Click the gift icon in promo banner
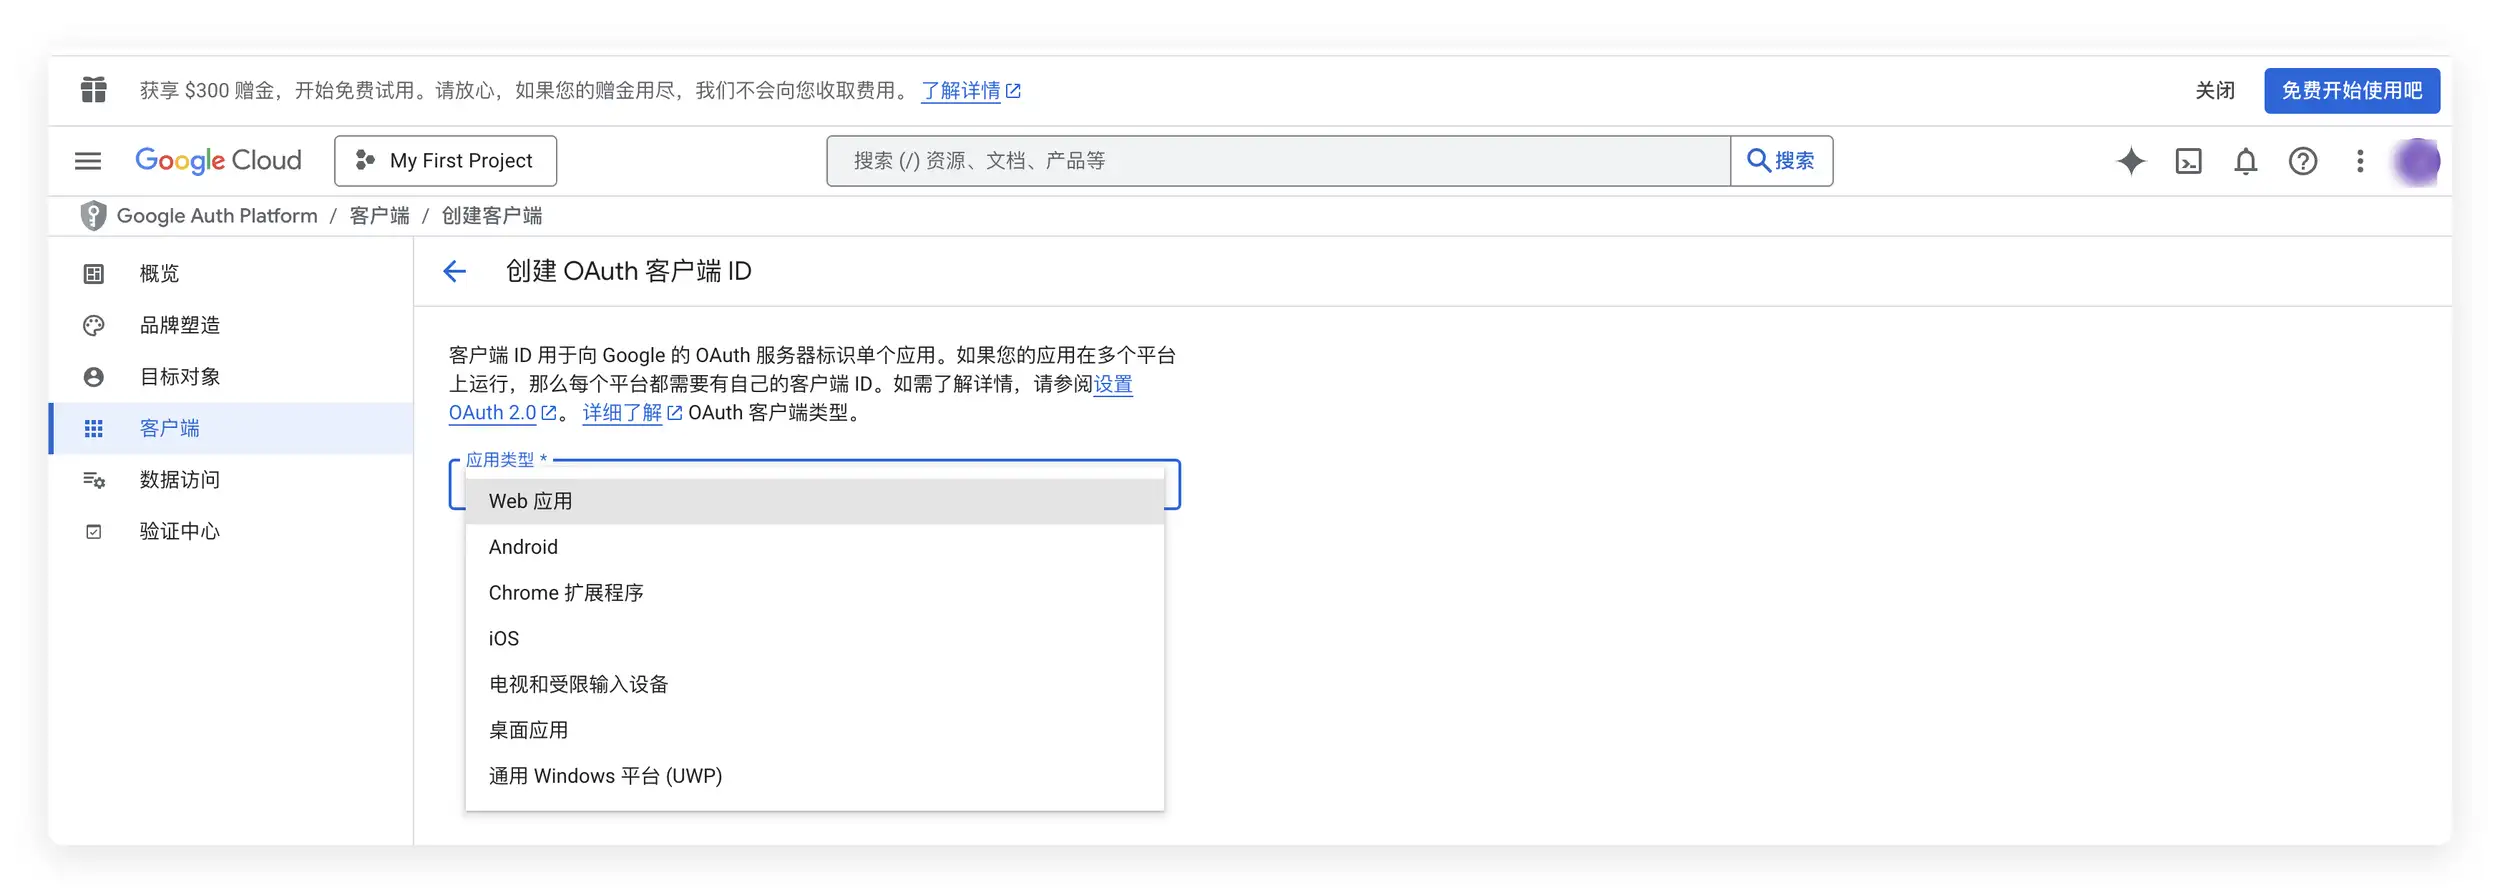This screenshot has height=893, width=2500. tap(94, 90)
